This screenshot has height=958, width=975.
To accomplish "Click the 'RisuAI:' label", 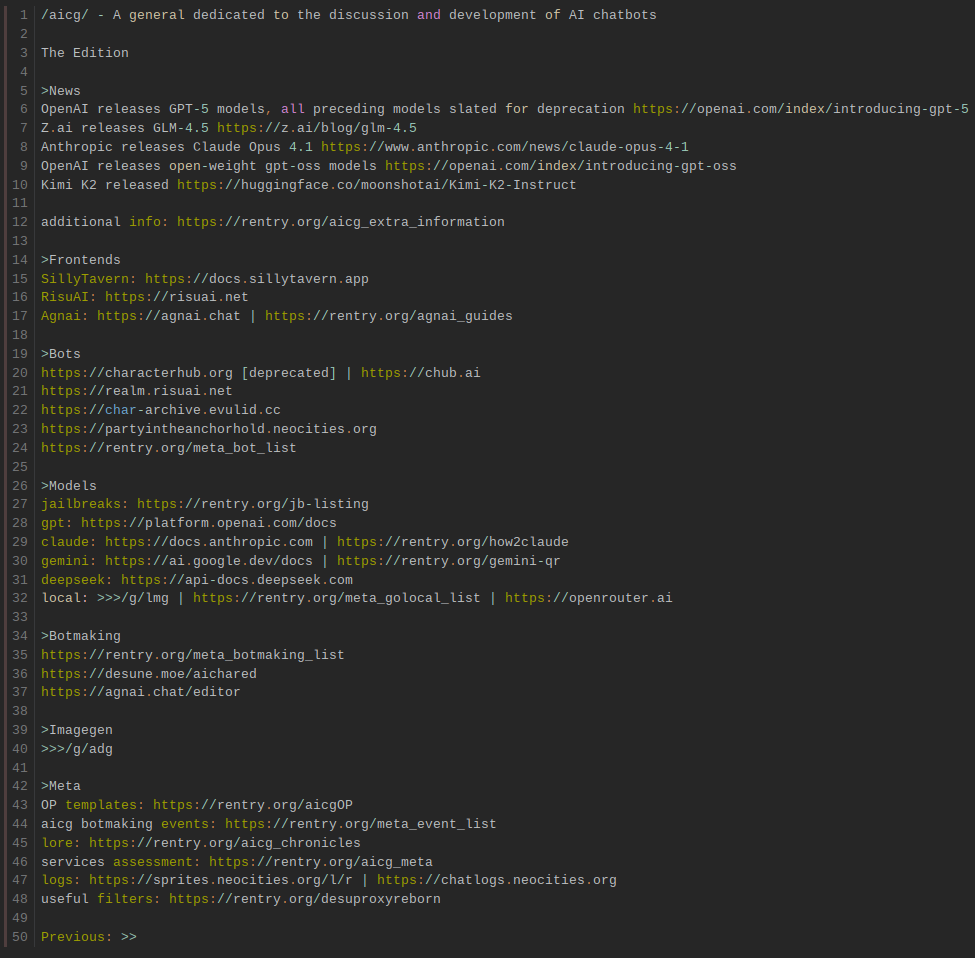I will (x=69, y=297).
